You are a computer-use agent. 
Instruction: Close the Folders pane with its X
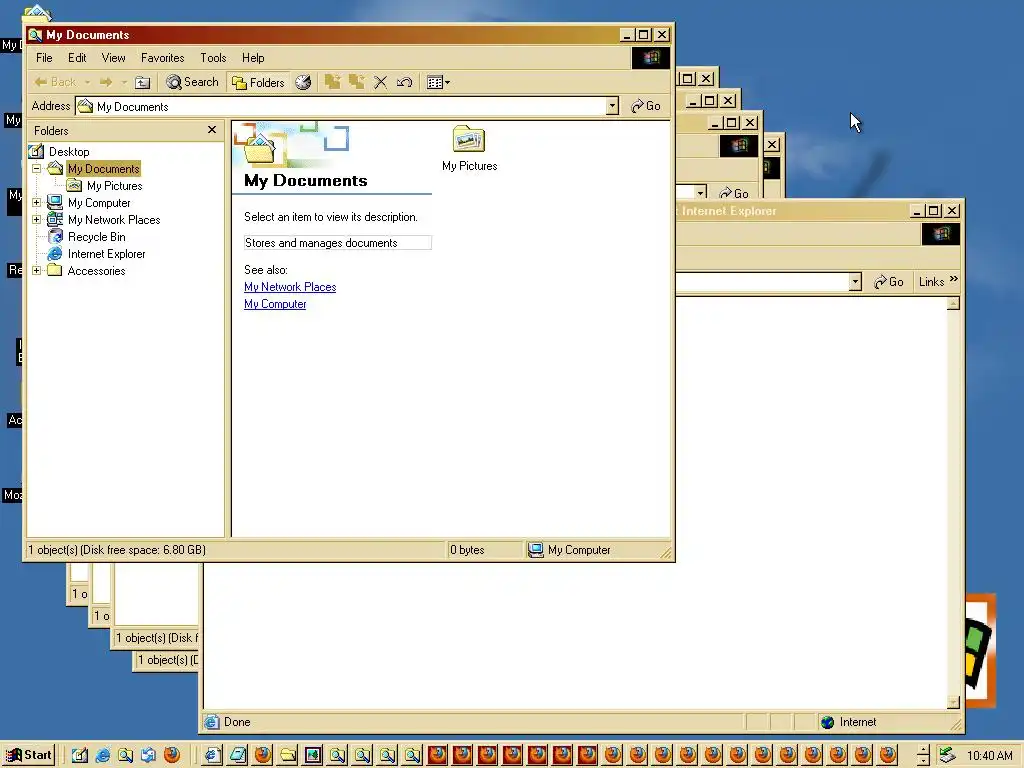tap(212, 130)
